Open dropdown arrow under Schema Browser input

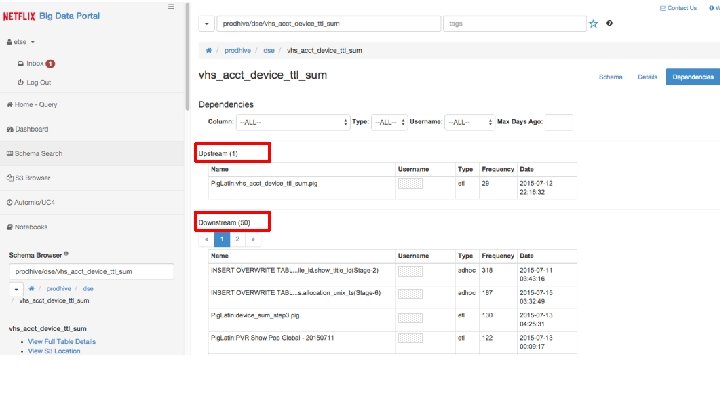(x=16, y=289)
